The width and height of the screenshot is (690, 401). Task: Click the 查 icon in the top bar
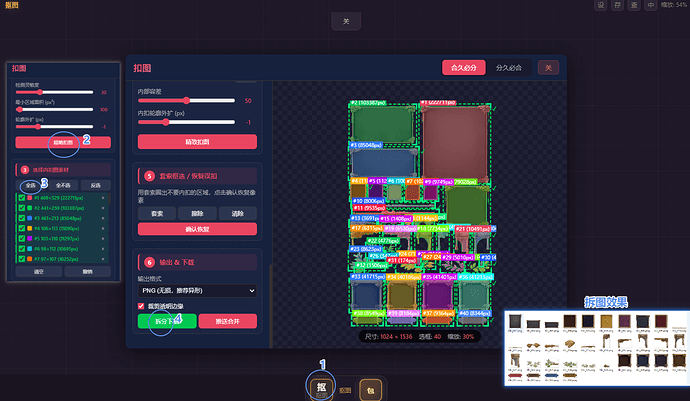click(634, 5)
